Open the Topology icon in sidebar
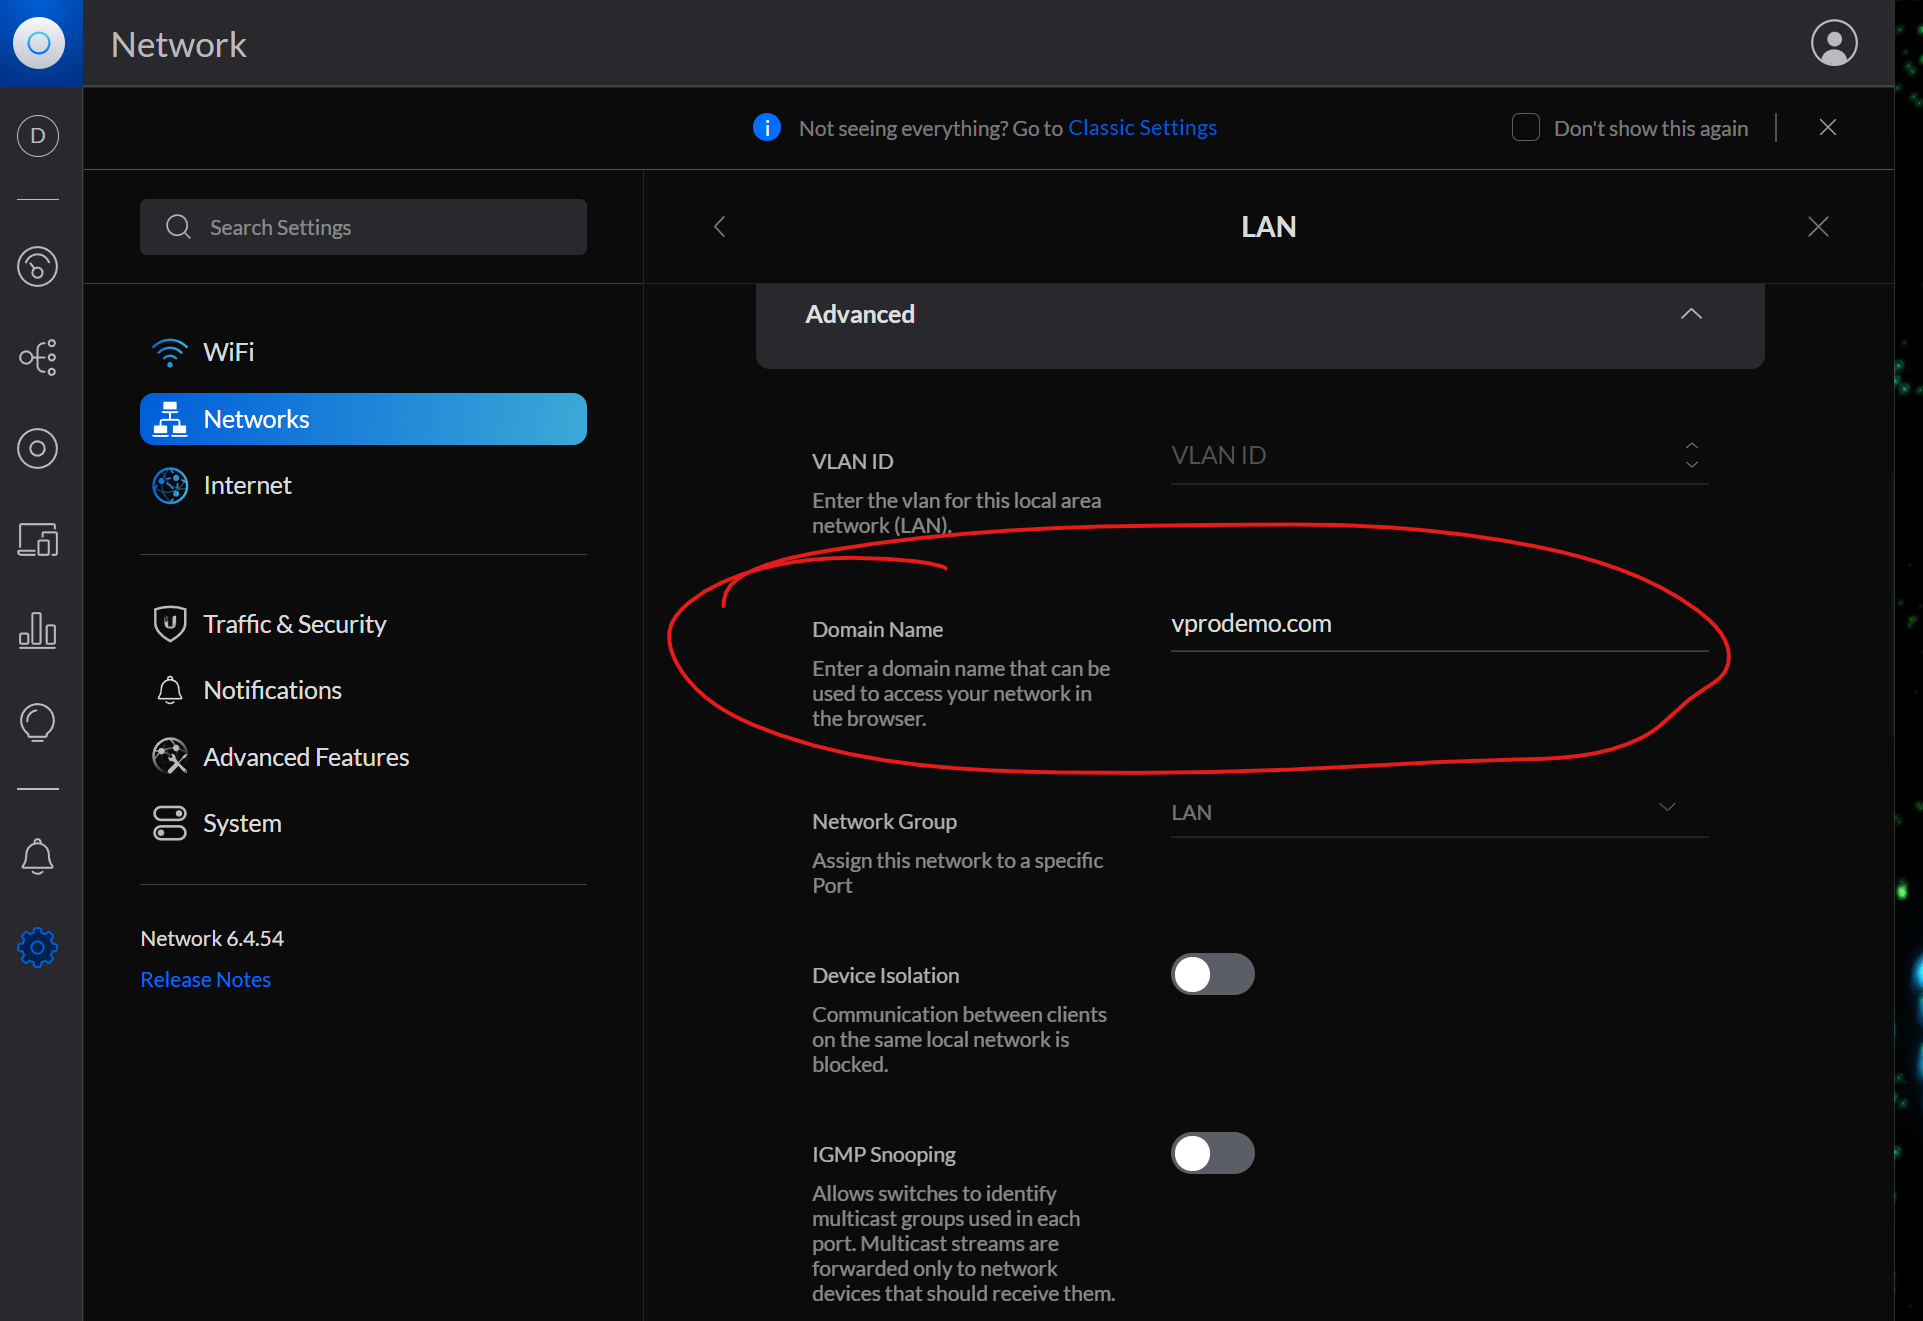The height and width of the screenshot is (1321, 1923). (38, 357)
